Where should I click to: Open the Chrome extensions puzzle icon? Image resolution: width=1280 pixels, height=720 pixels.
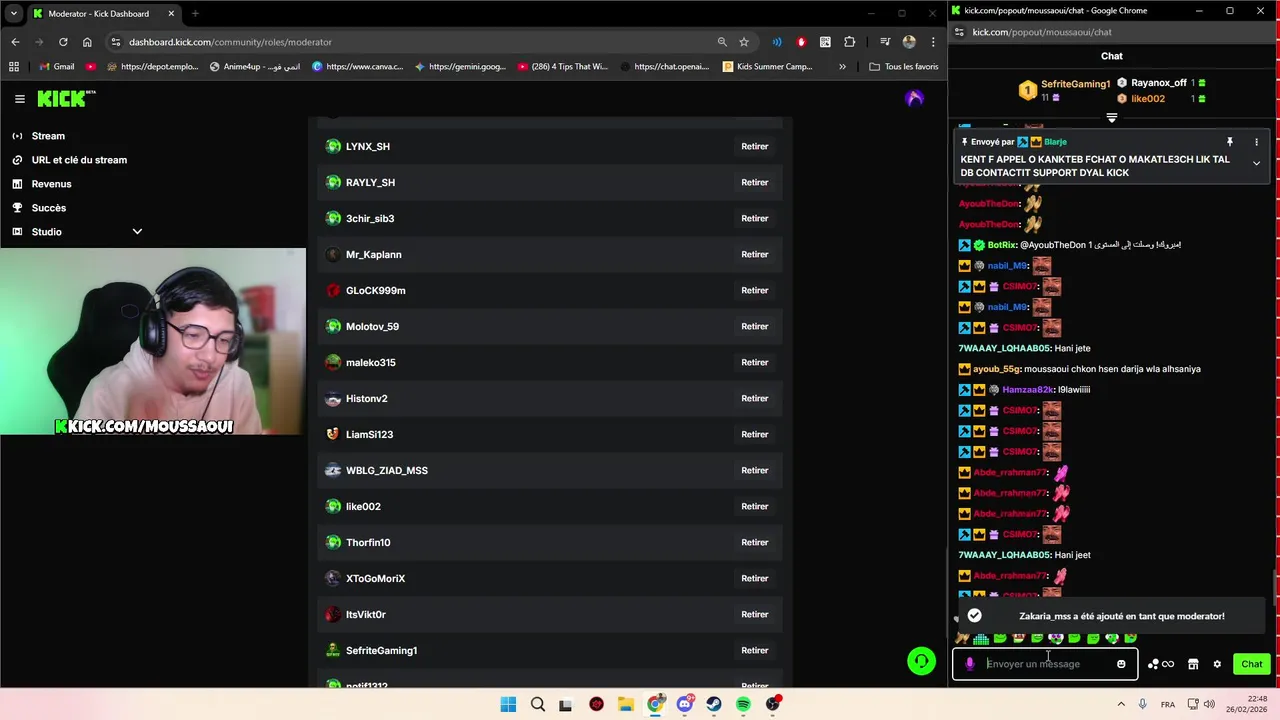pos(850,42)
